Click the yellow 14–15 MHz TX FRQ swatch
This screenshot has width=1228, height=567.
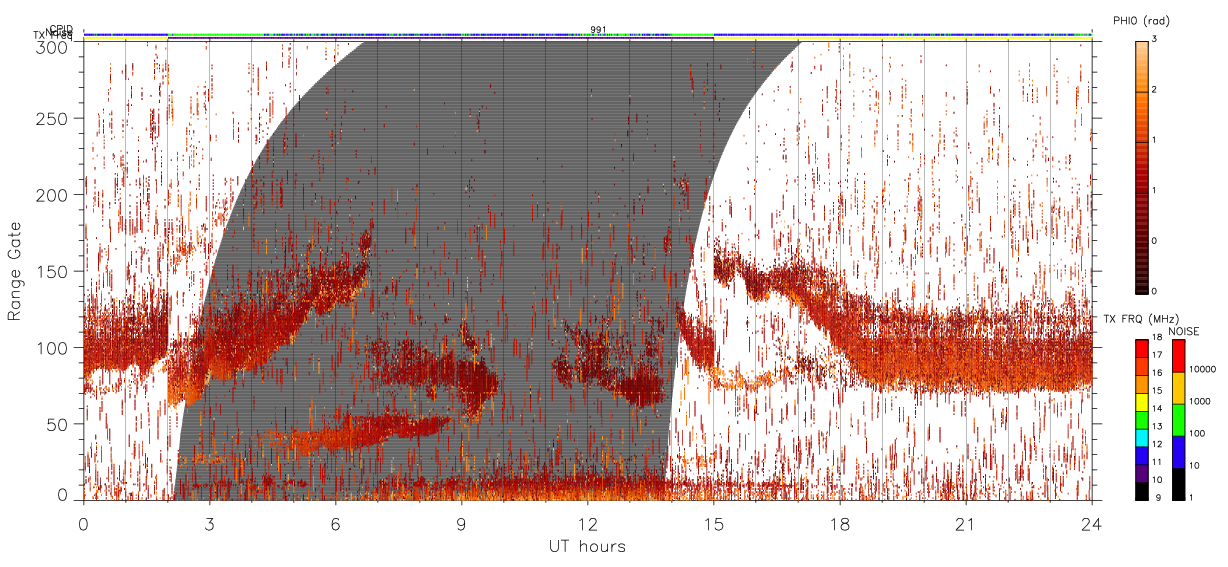pos(1141,402)
